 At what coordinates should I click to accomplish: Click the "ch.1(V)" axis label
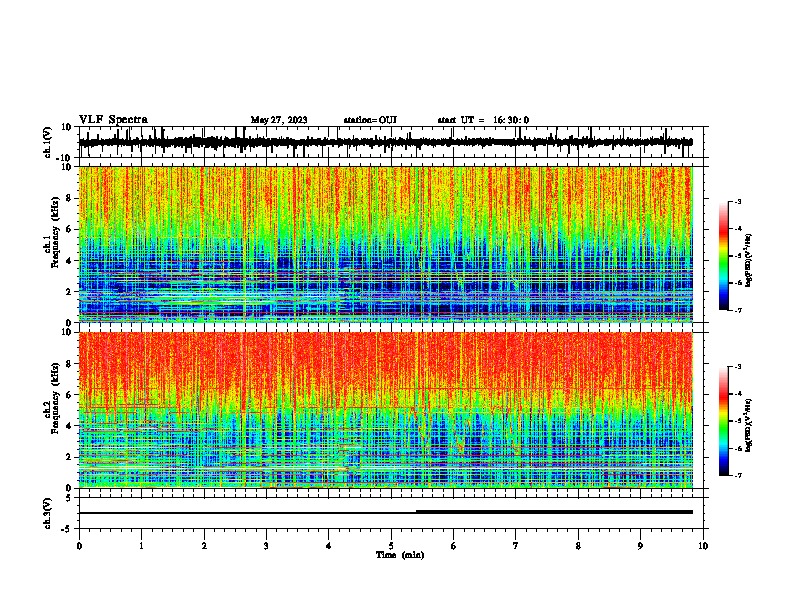pyautogui.click(x=47, y=142)
